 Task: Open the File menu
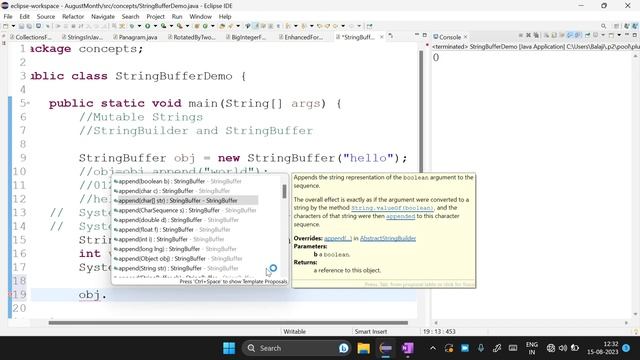(8, 16)
